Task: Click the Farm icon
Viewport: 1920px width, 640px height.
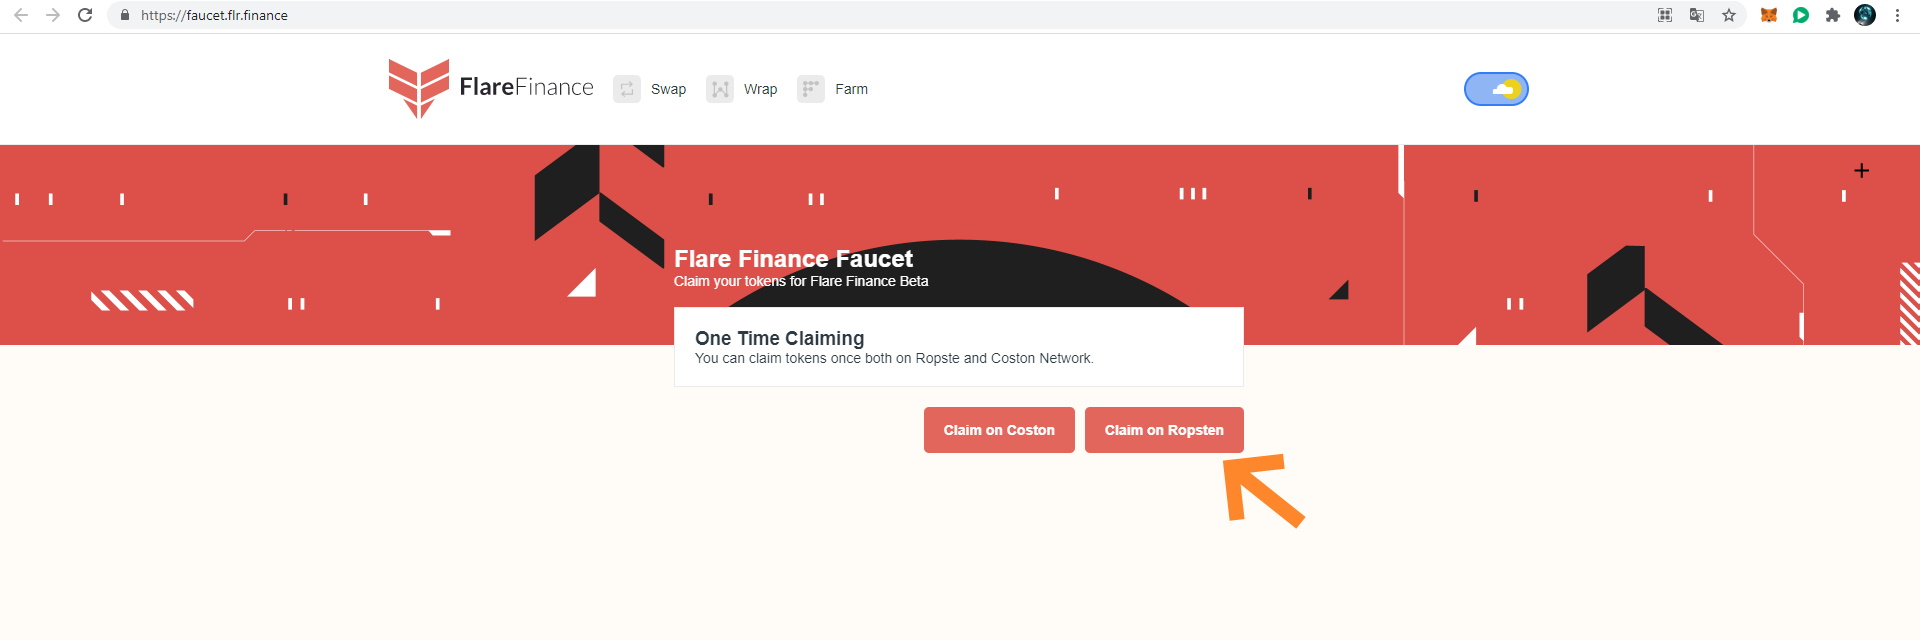Action: 811,89
